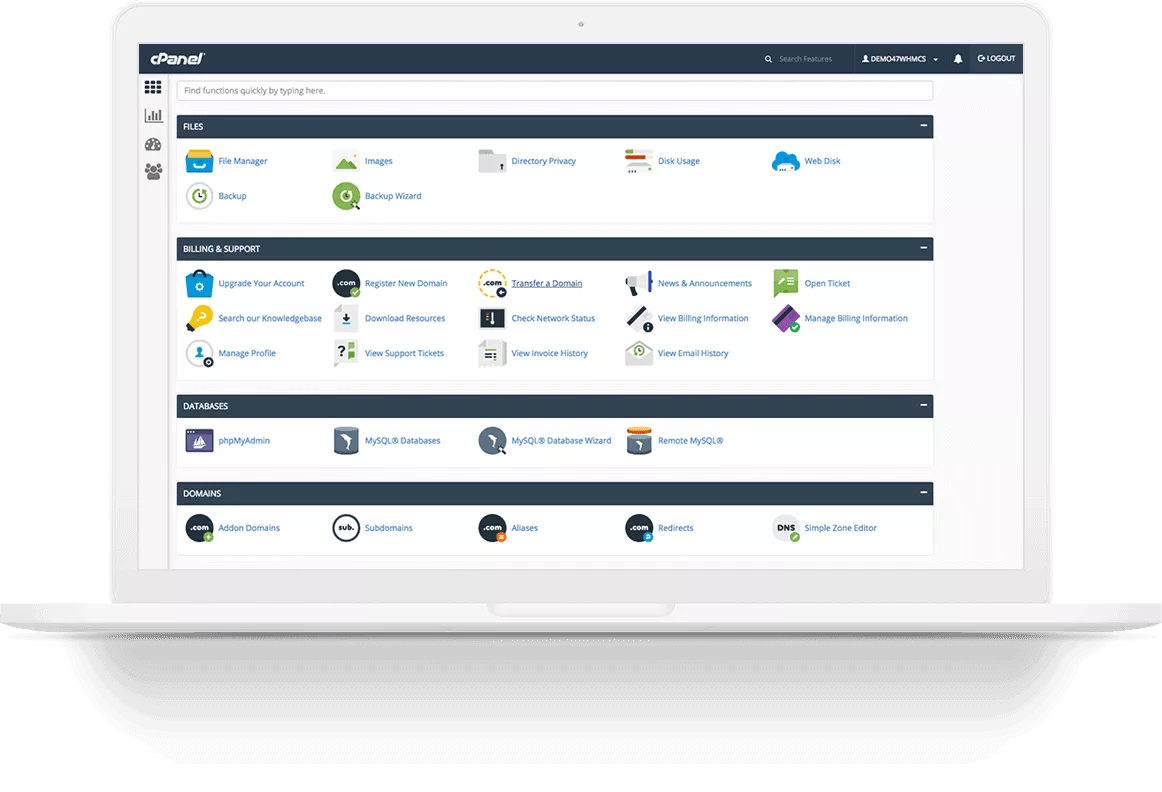
Task: Open the Simple Zone Editor DNS icon
Action: point(787,528)
